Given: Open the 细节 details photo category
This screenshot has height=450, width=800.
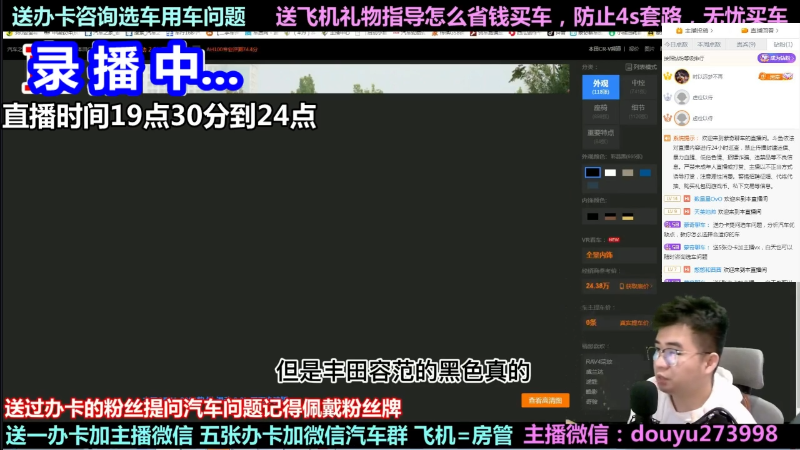Looking at the screenshot, I should click(638, 112).
